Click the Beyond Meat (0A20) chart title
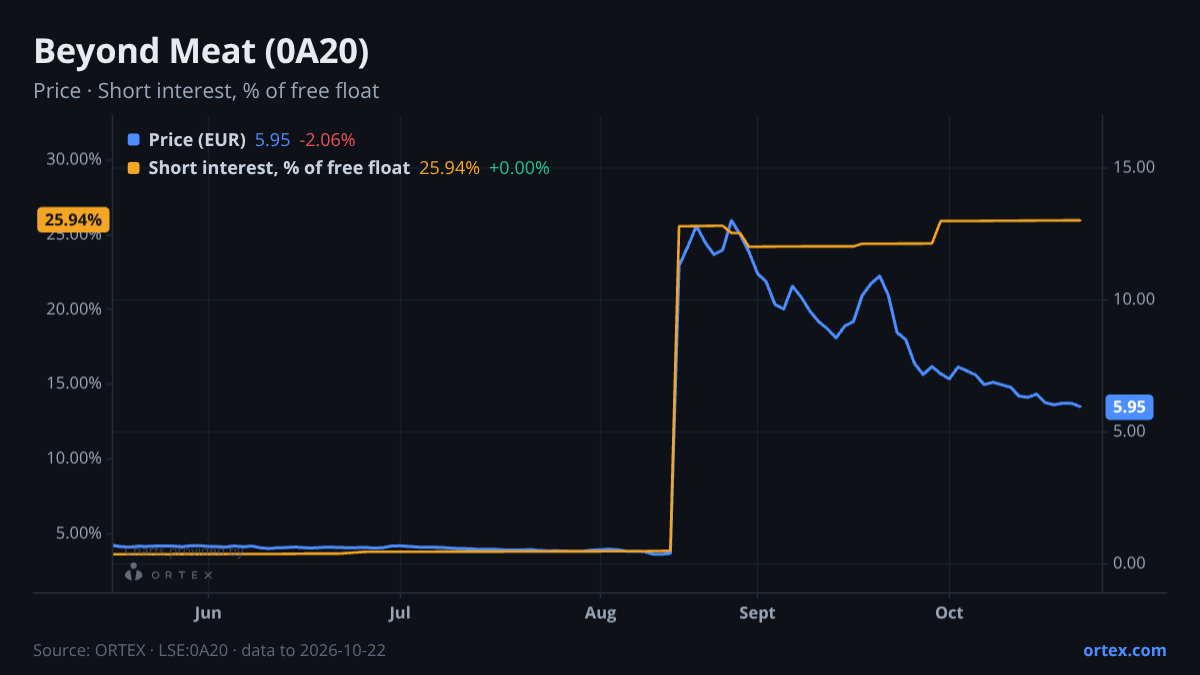This screenshot has width=1200, height=675. tap(201, 51)
